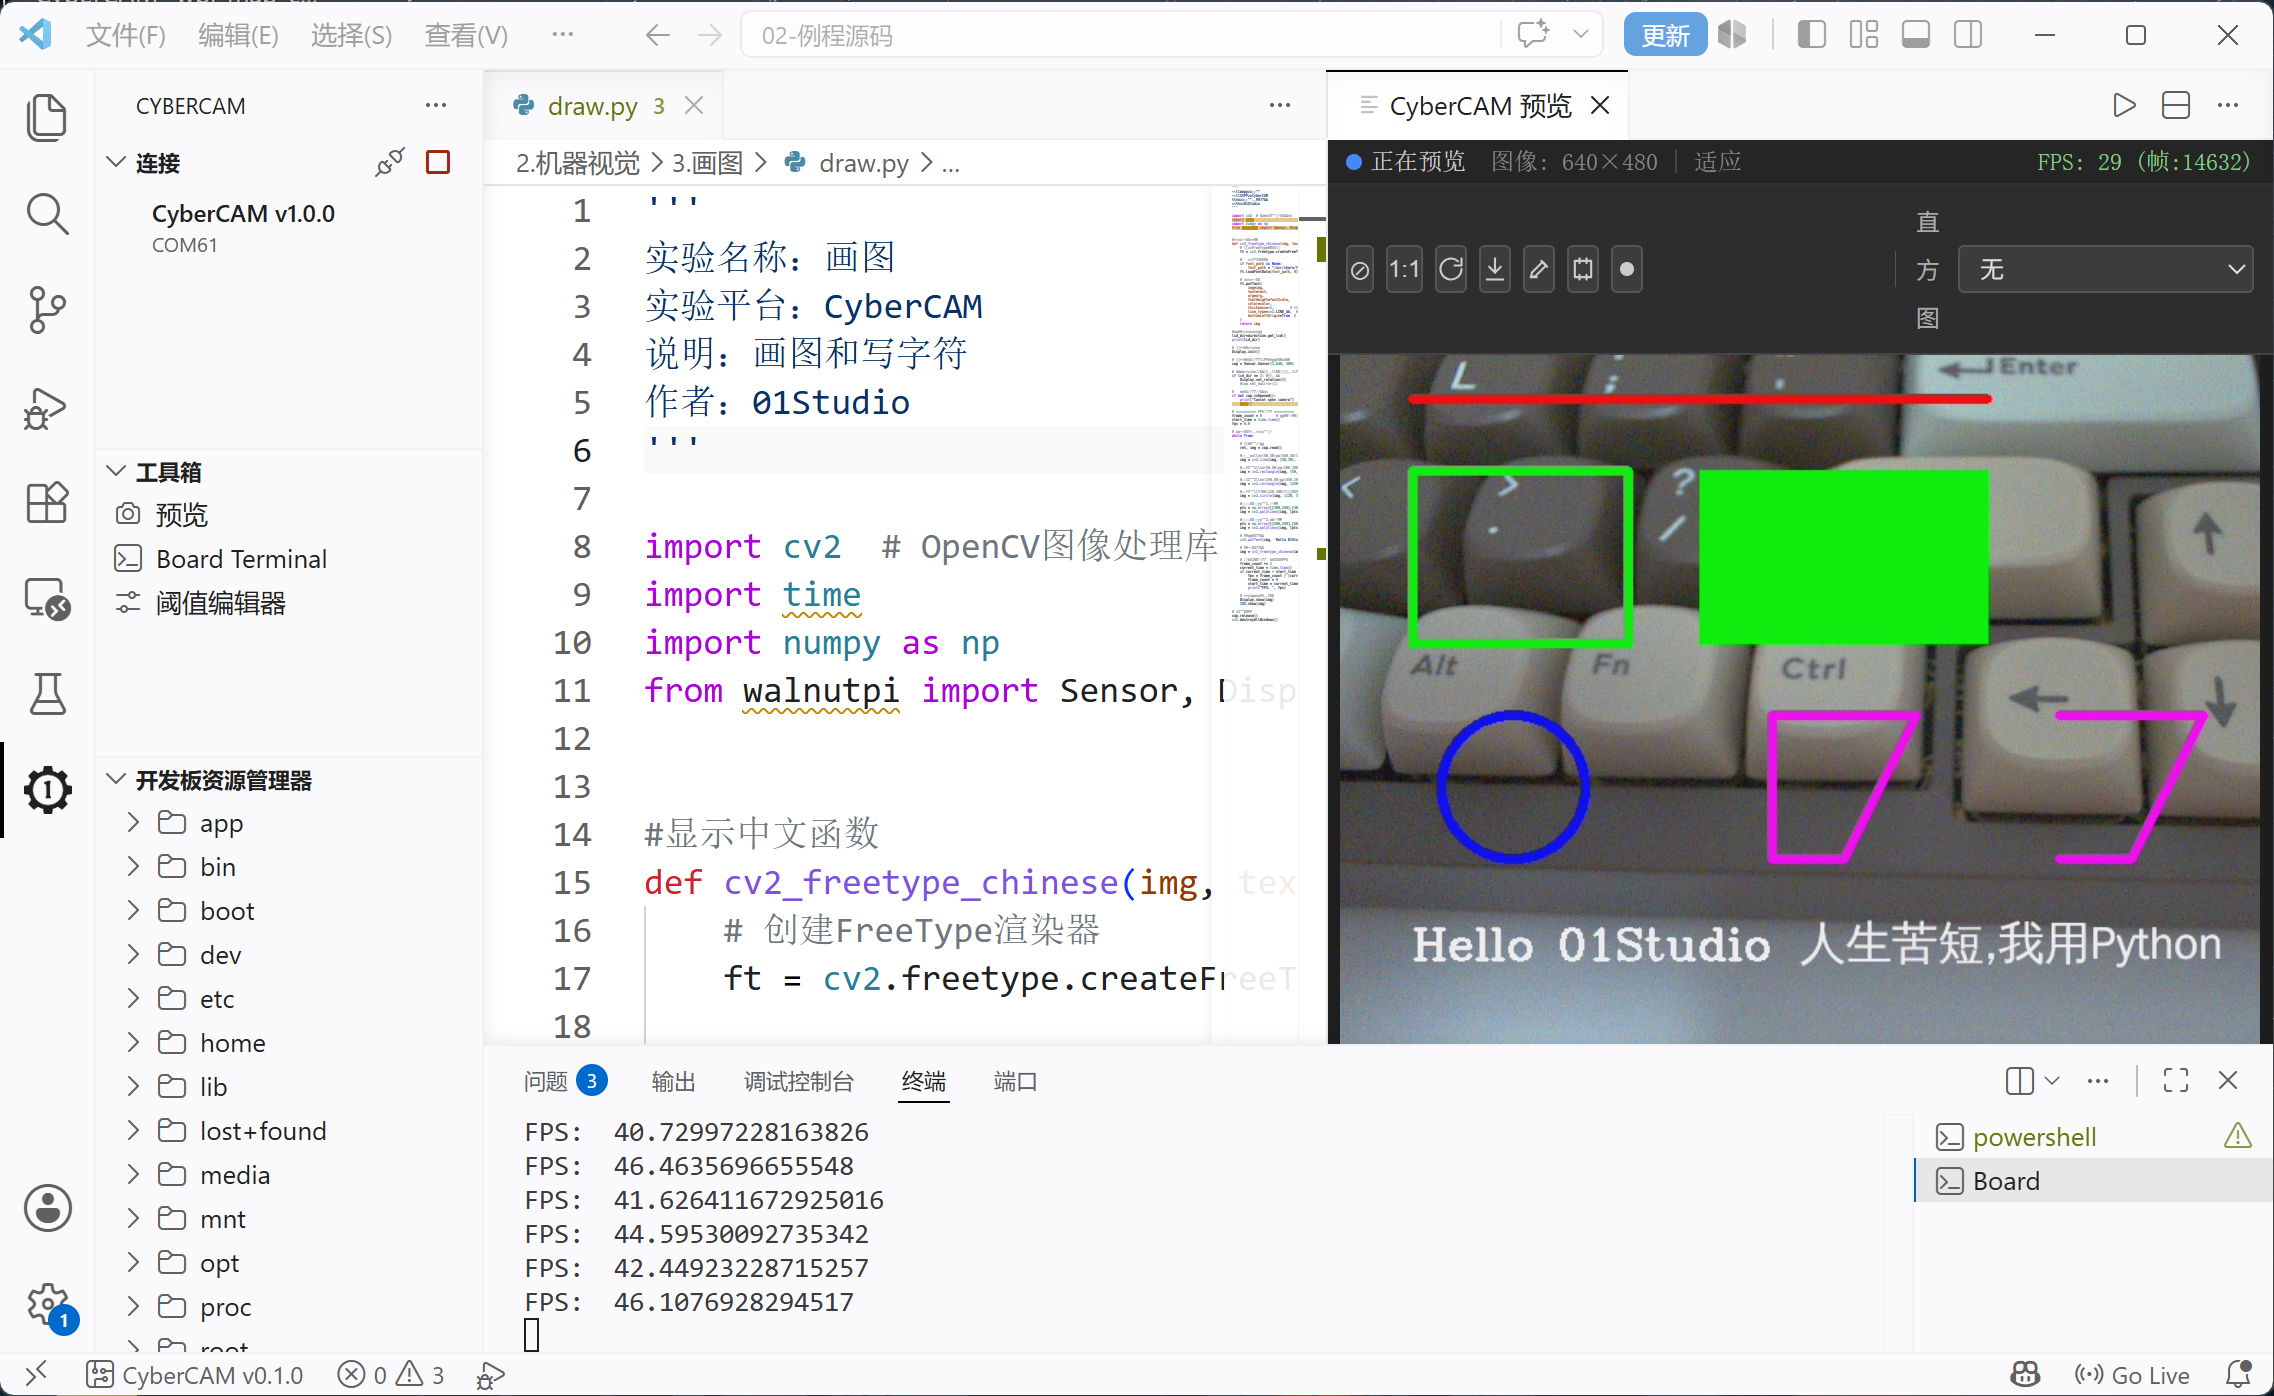Click the record dot icon in preview toolbar
2274x1396 pixels.
(x=1627, y=269)
